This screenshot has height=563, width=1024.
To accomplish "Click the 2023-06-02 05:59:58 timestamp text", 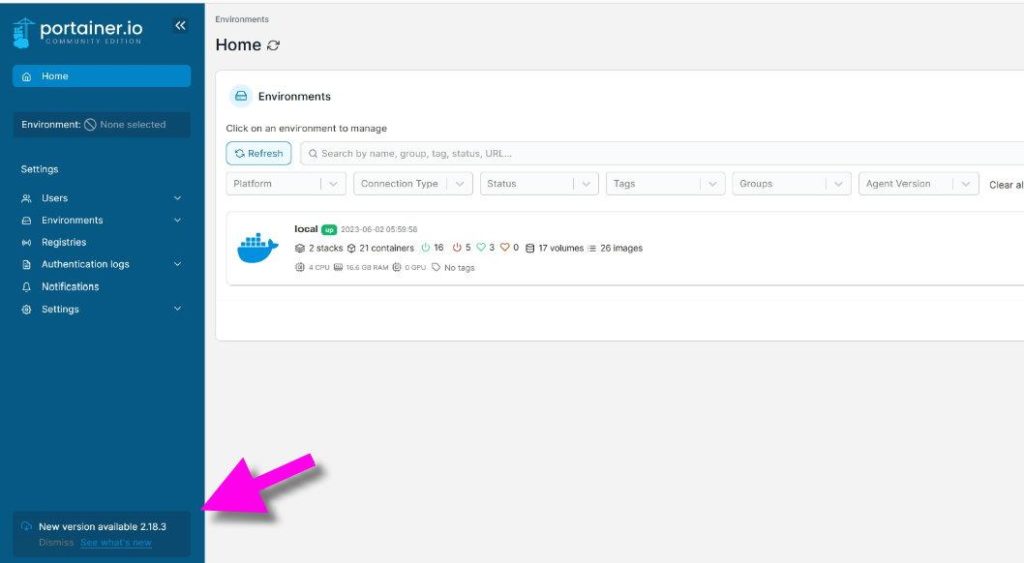I will (379, 229).
